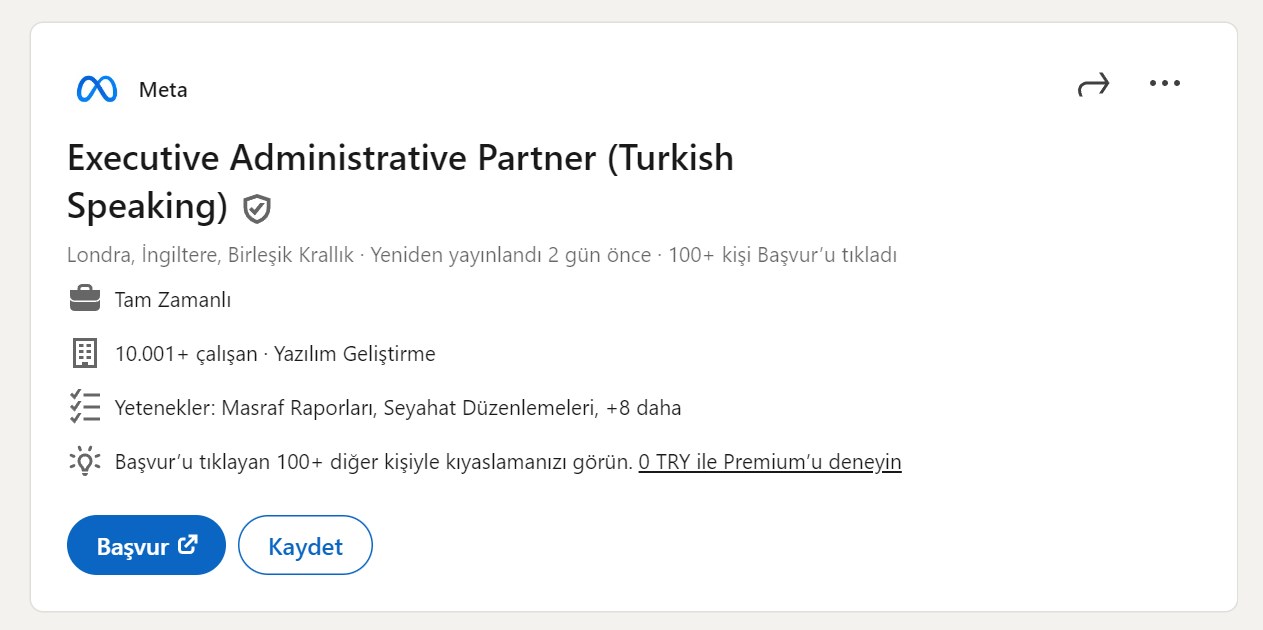Save the job with Kaydet button

tap(306, 545)
